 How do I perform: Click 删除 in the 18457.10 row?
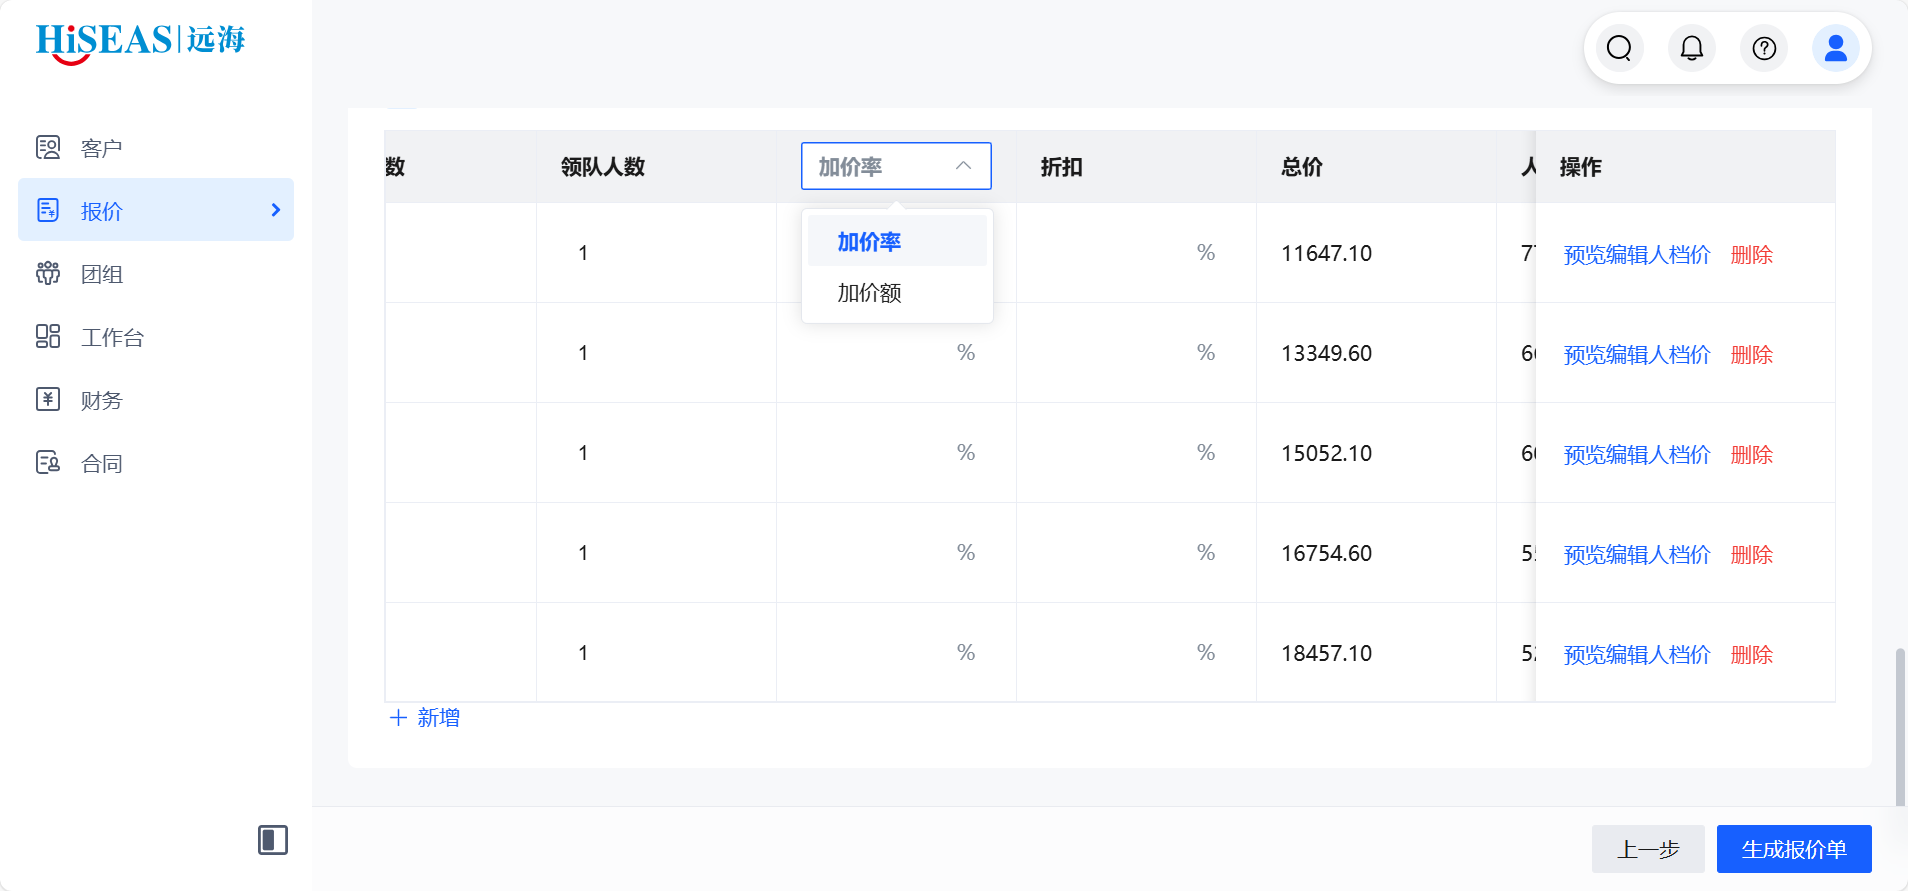(x=1752, y=654)
